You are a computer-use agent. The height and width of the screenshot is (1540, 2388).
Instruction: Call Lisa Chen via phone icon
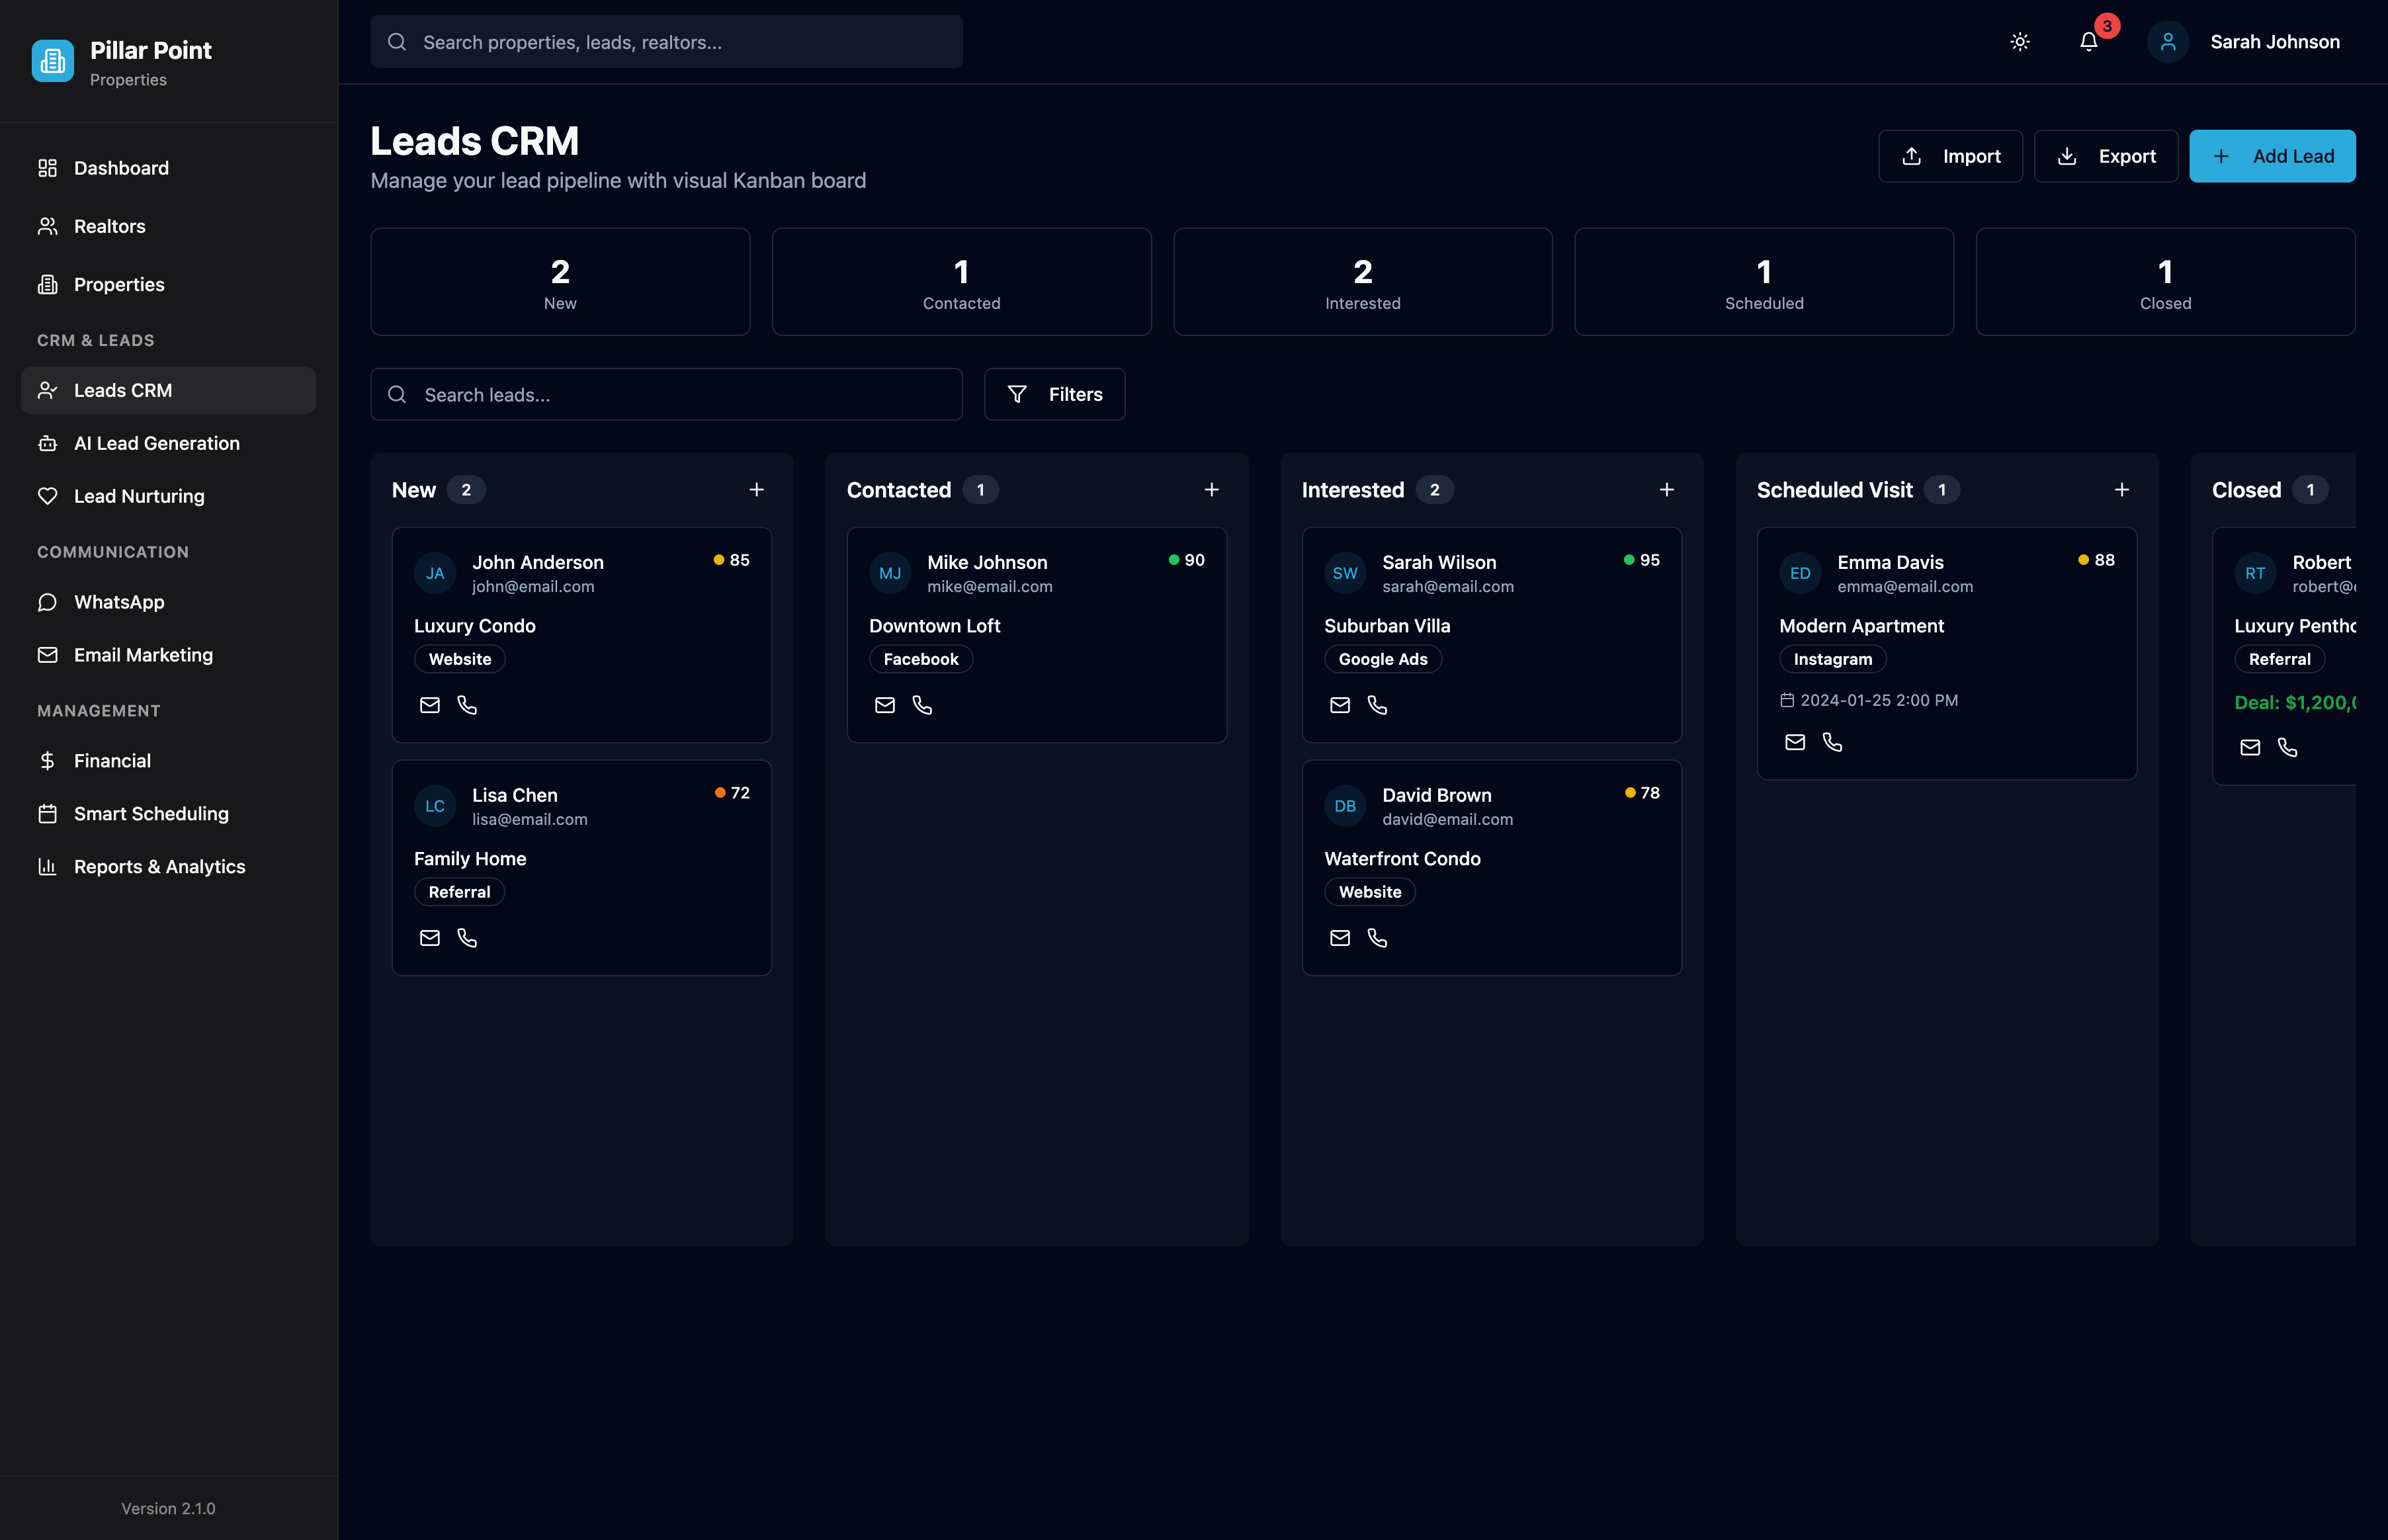coord(467,938)
